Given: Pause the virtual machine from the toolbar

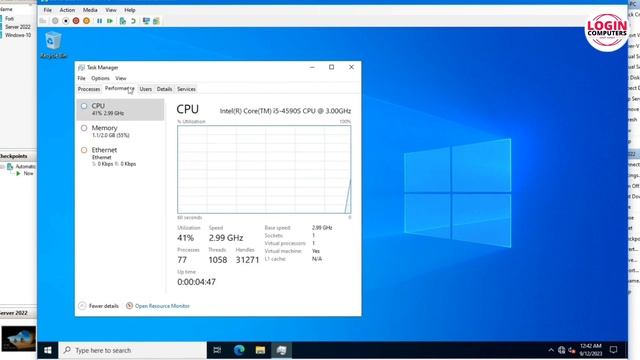Looking at the screenshot, I should click(x=100, y=21).
